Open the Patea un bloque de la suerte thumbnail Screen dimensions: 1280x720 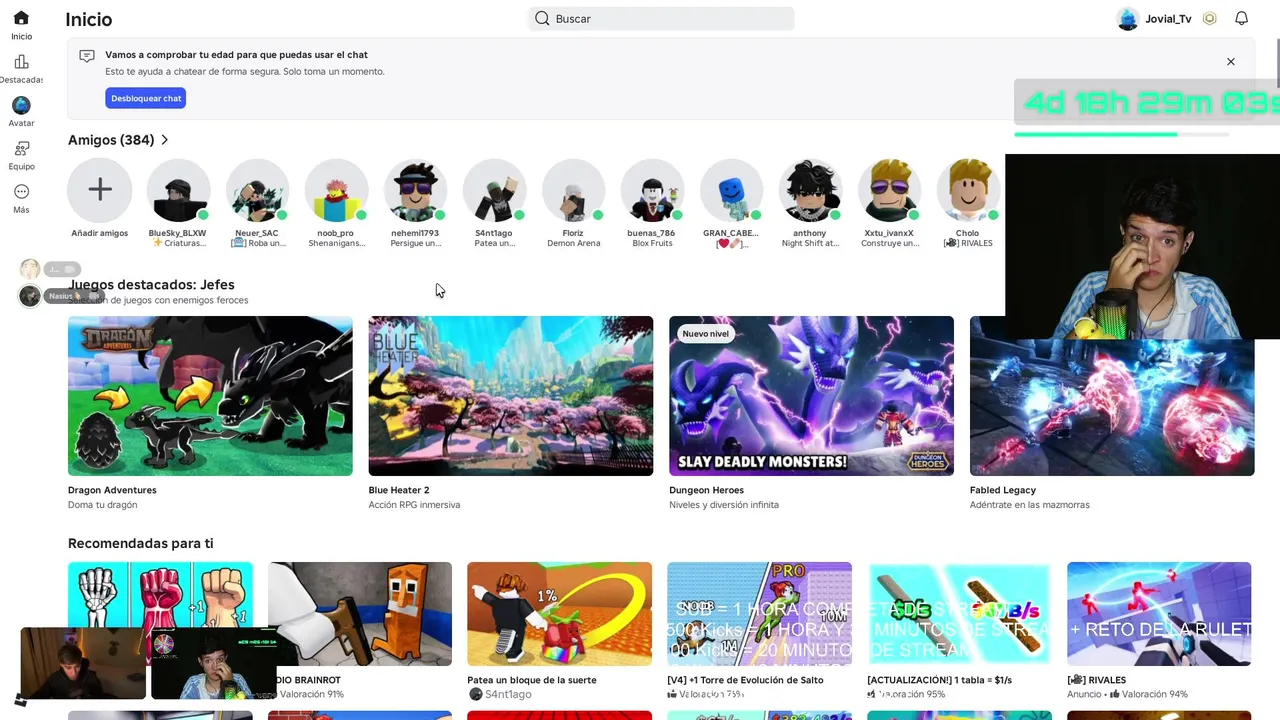pos(559,614)
